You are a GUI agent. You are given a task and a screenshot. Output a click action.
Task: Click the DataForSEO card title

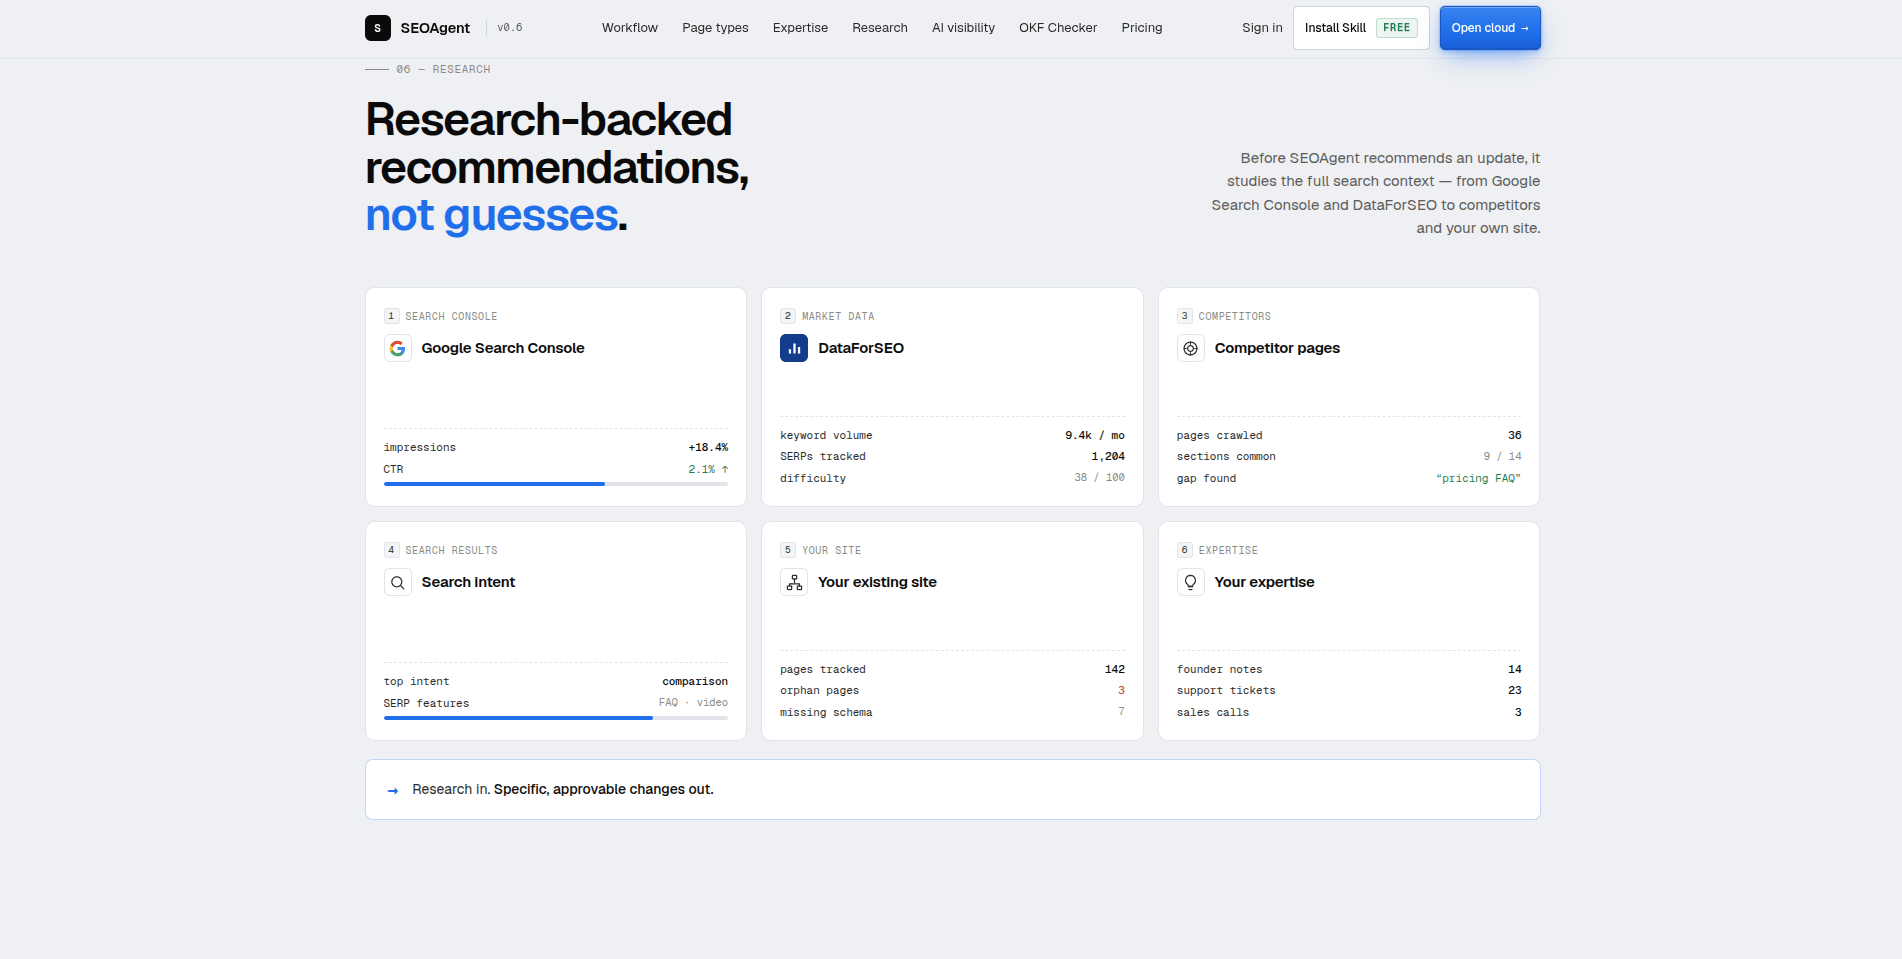coord(861,348)
